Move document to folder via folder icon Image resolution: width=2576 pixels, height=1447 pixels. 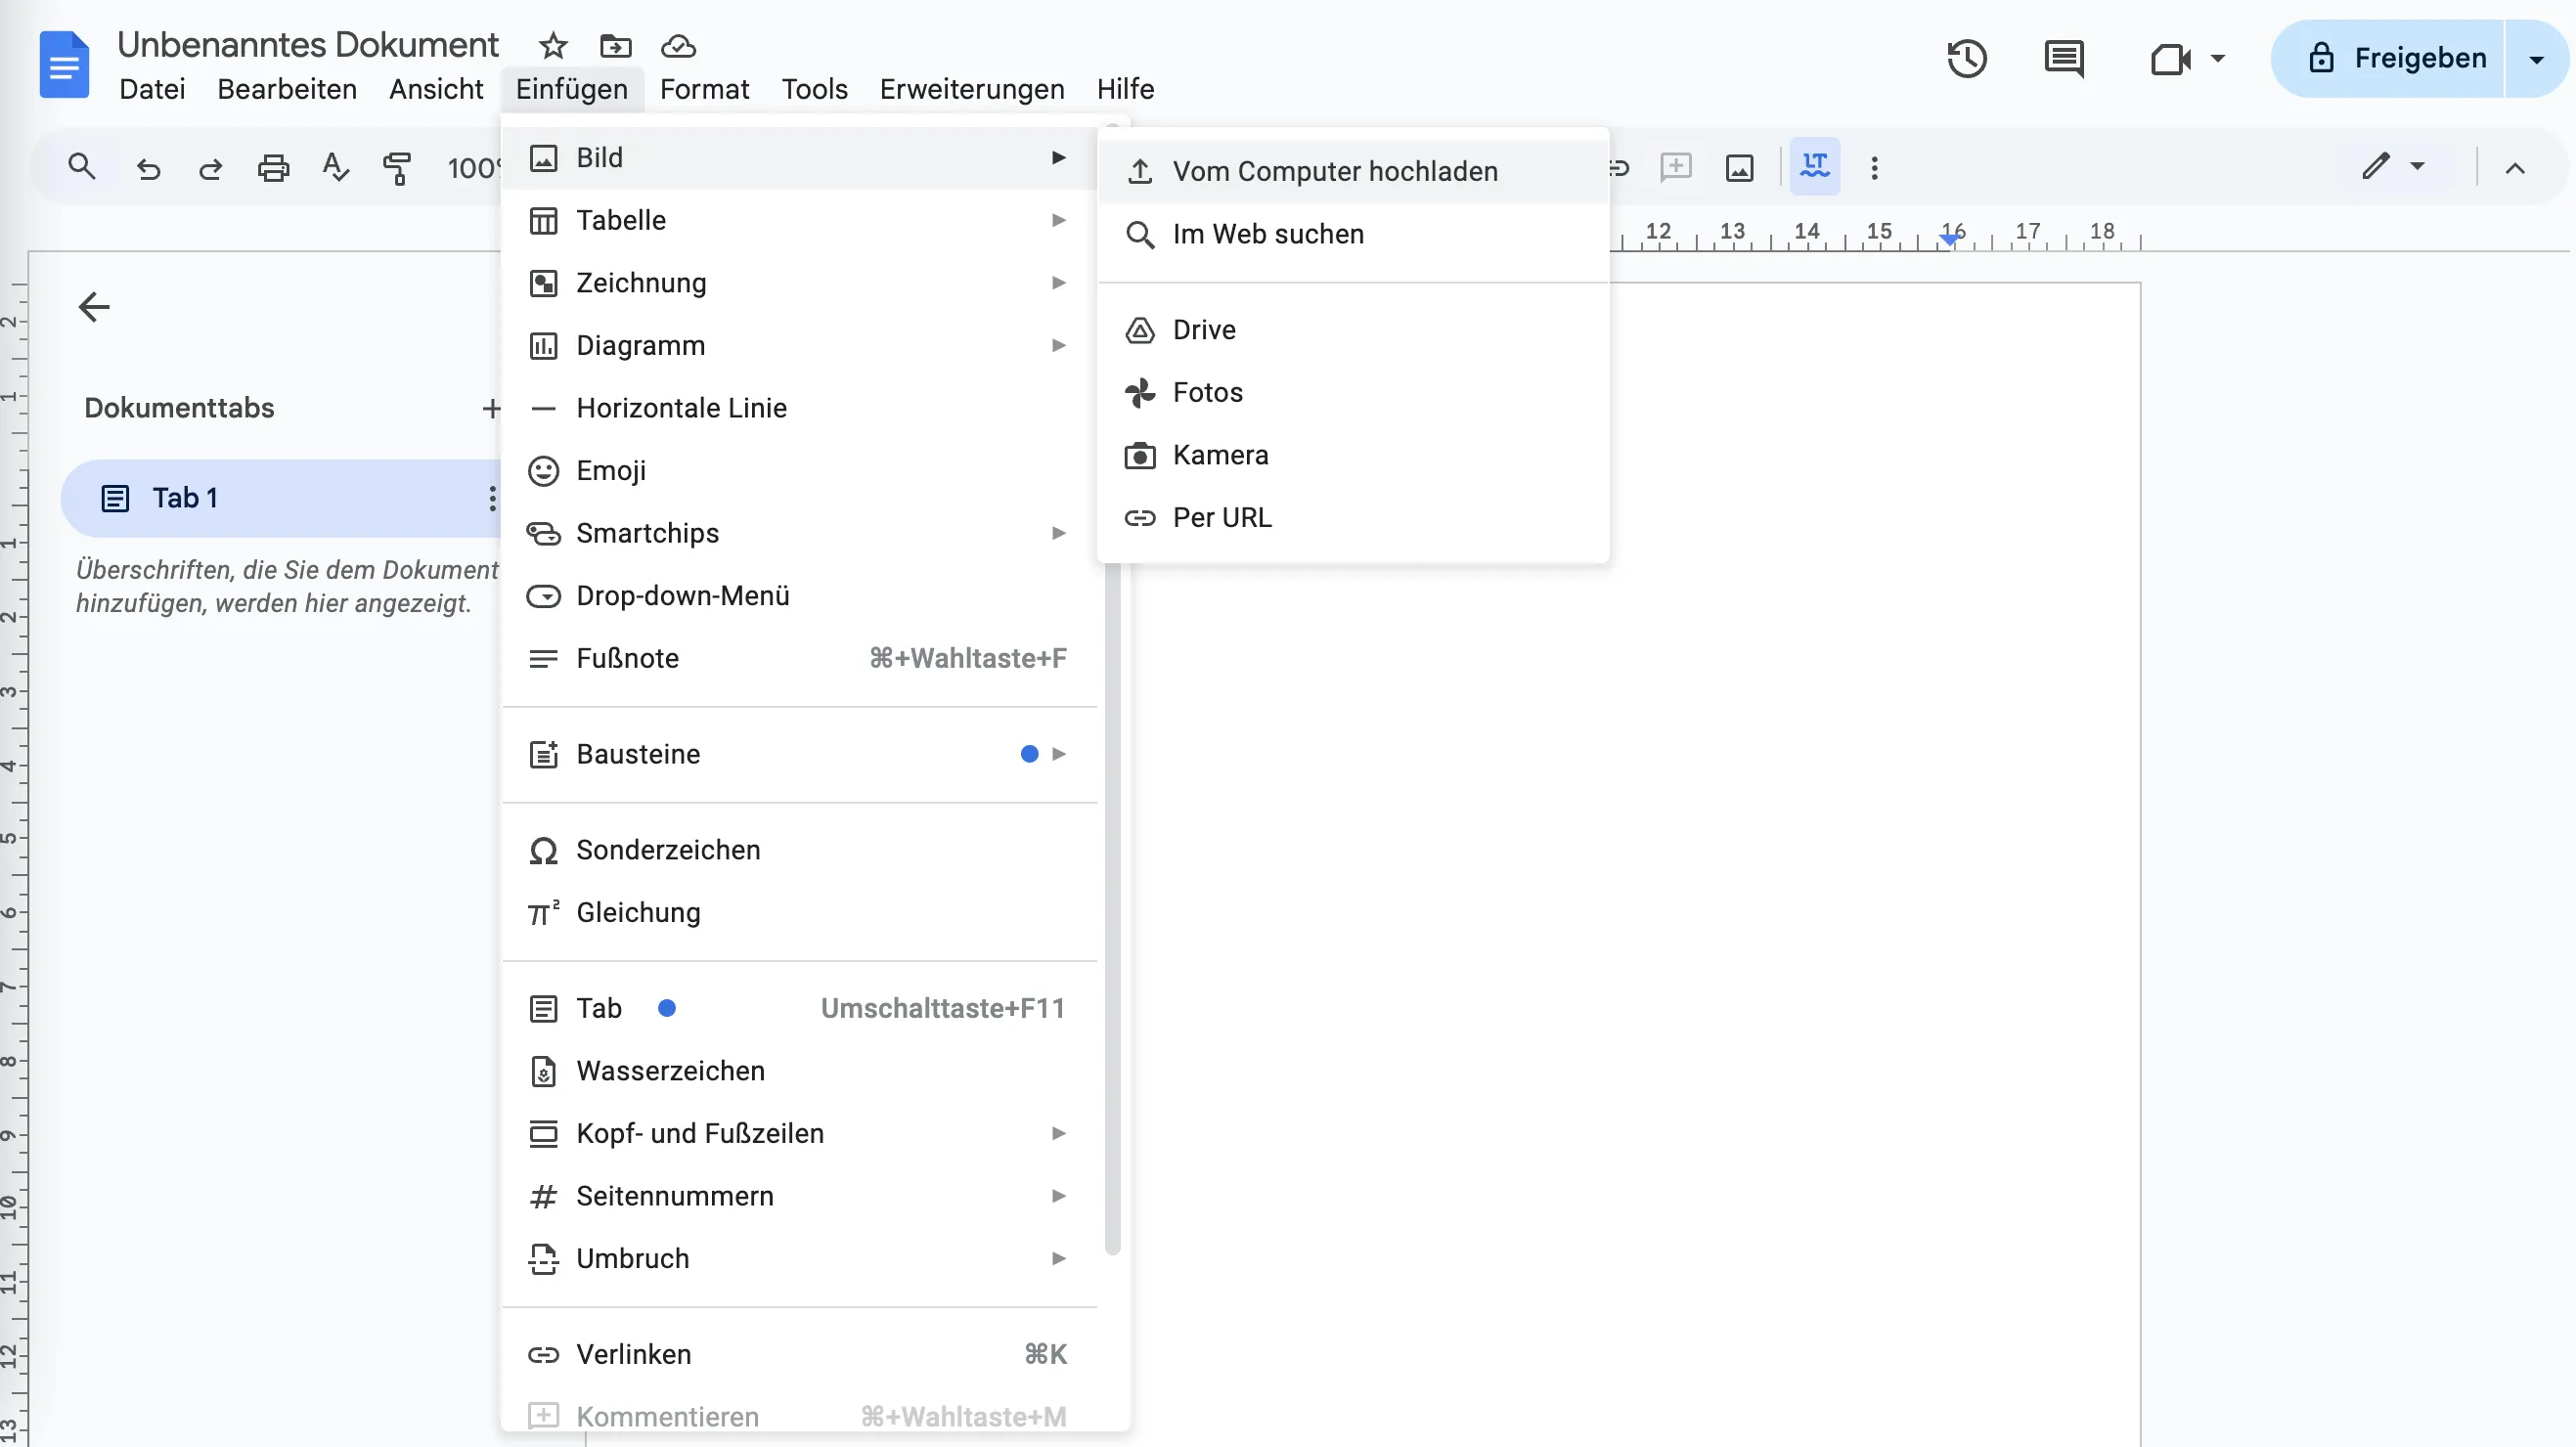(x=615, y=46)
